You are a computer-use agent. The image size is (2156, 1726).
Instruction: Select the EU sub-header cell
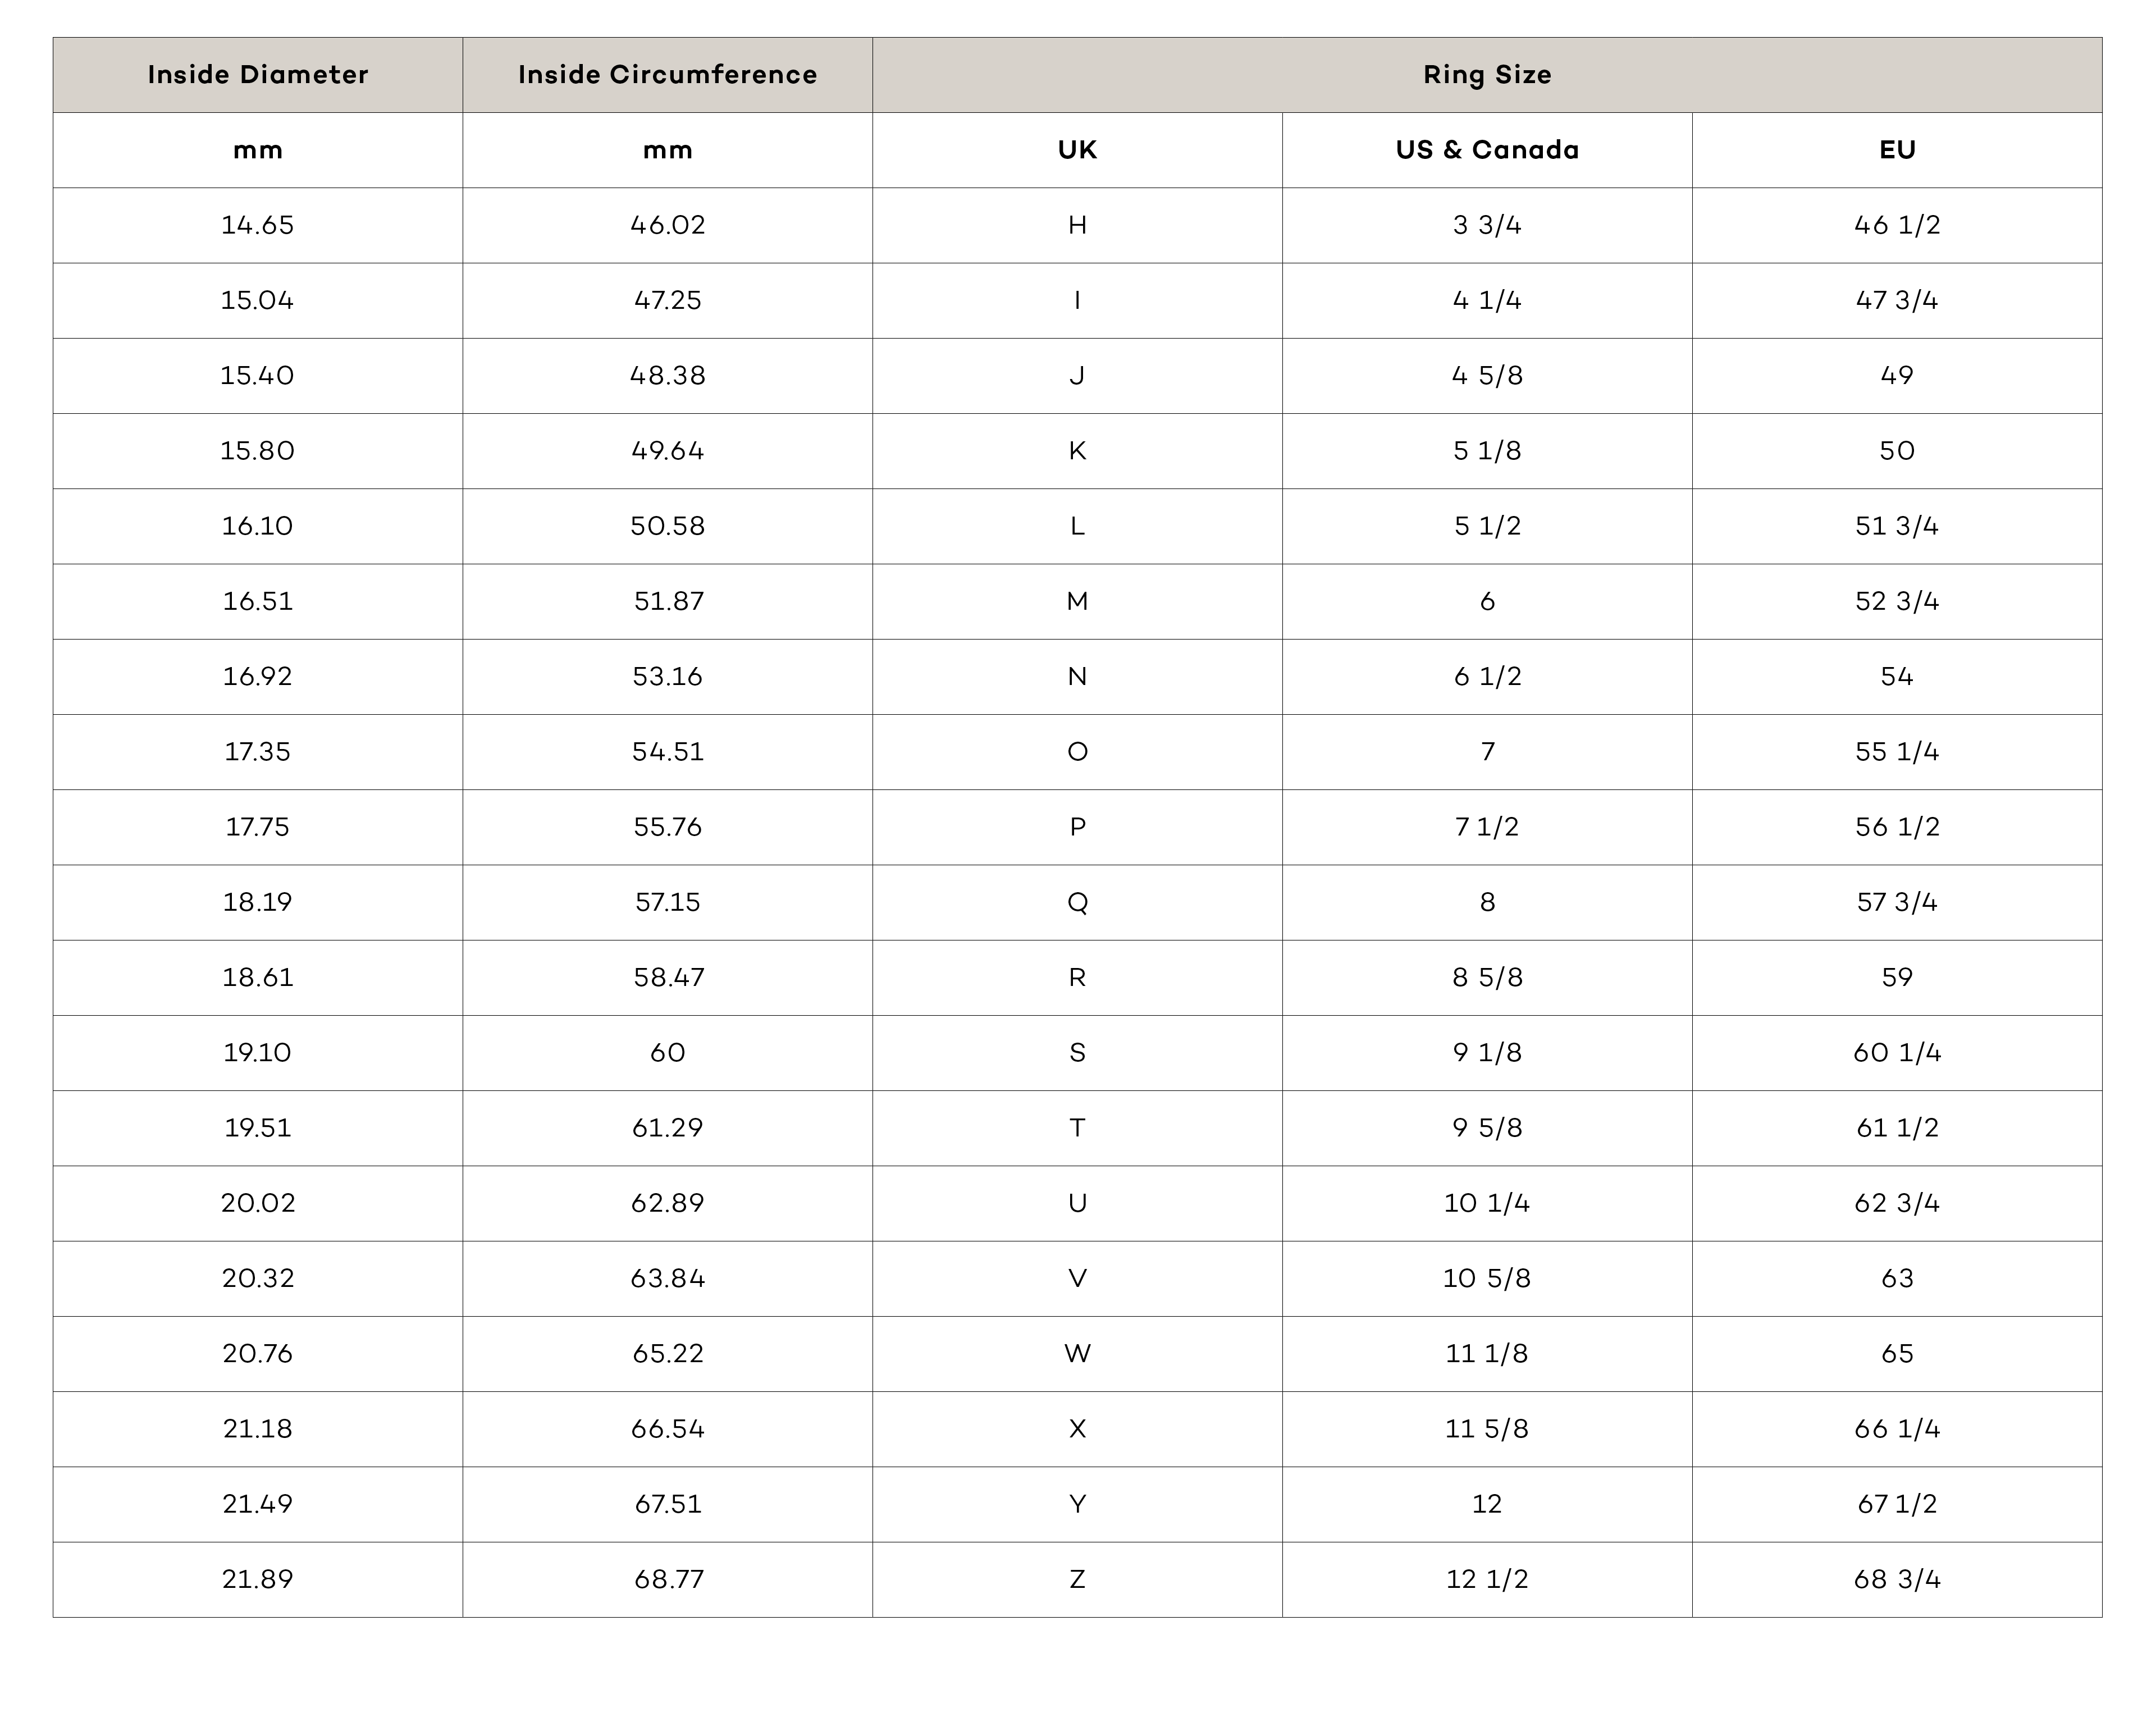[1896, 150]
